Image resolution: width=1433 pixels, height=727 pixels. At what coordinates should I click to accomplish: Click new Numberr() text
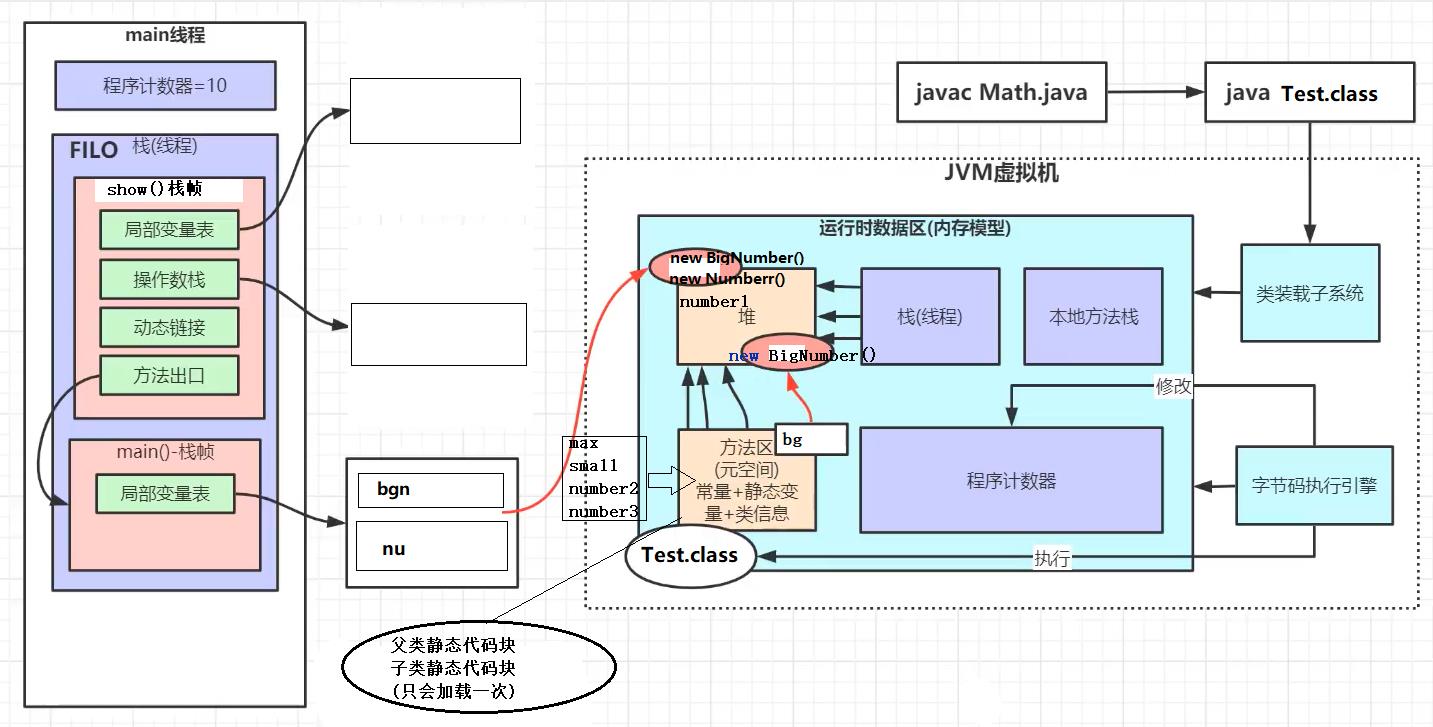coord(727,279)
